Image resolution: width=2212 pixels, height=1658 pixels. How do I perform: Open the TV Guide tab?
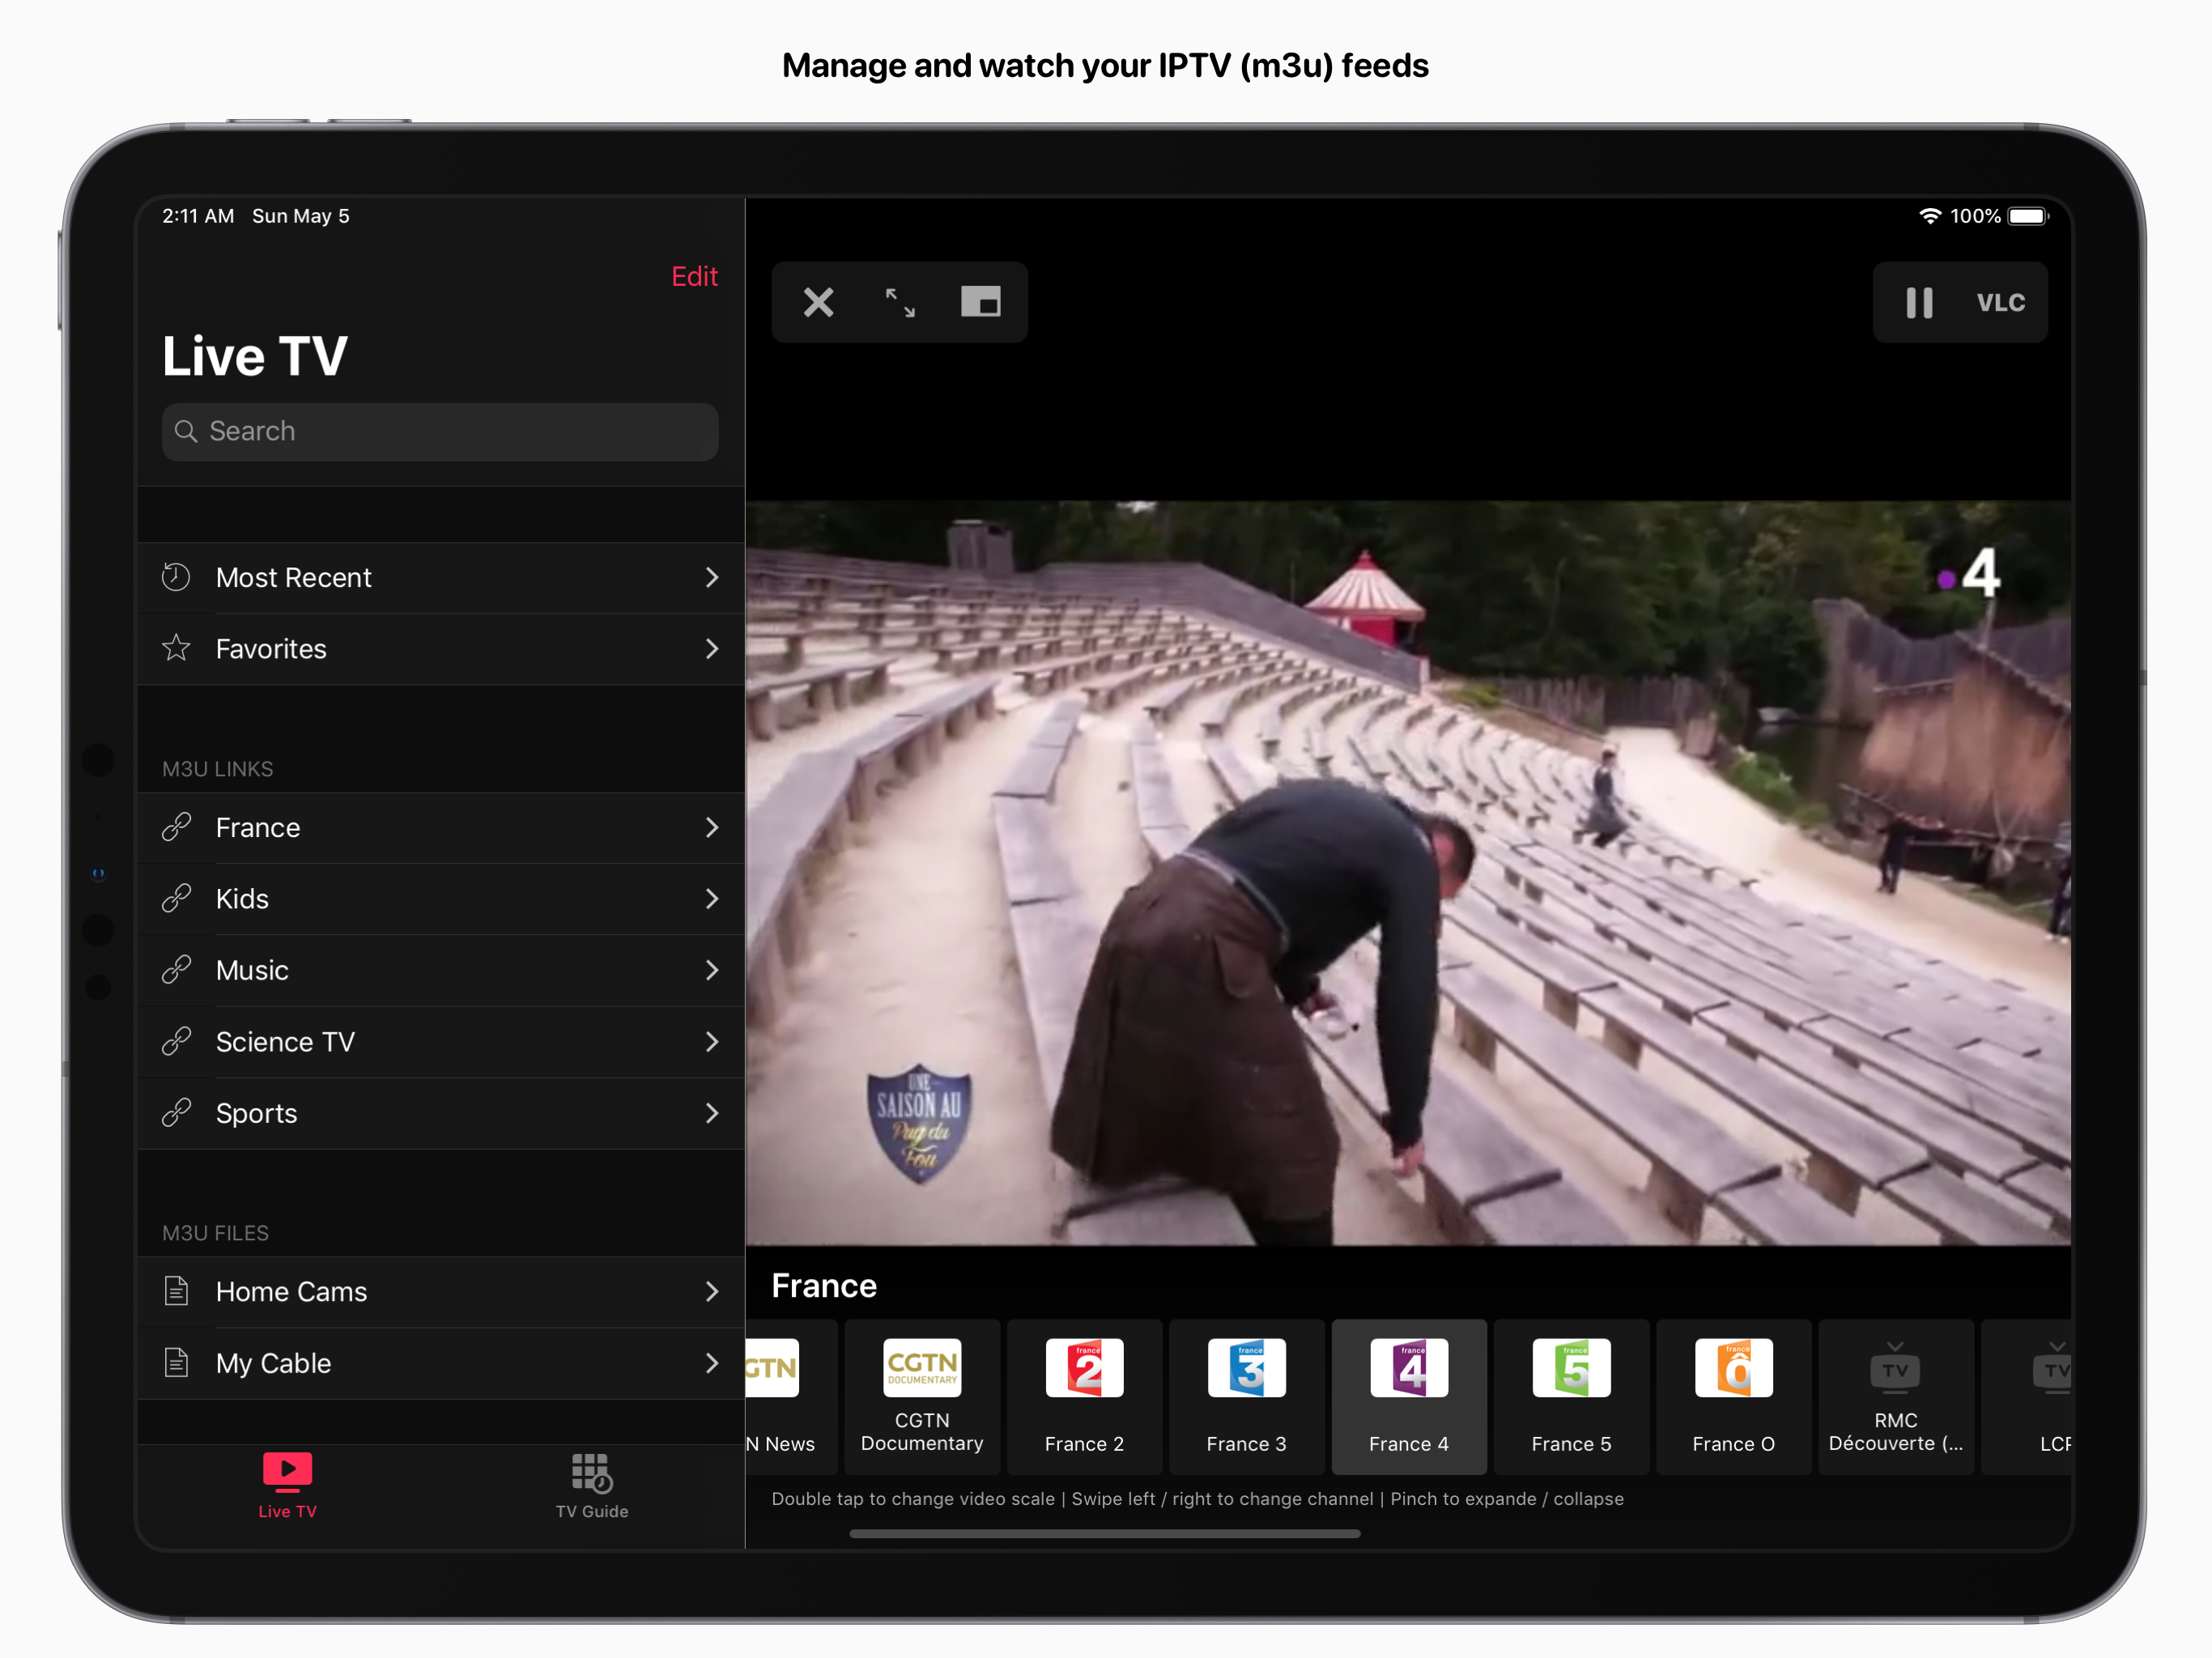(x=591, y=1486)
